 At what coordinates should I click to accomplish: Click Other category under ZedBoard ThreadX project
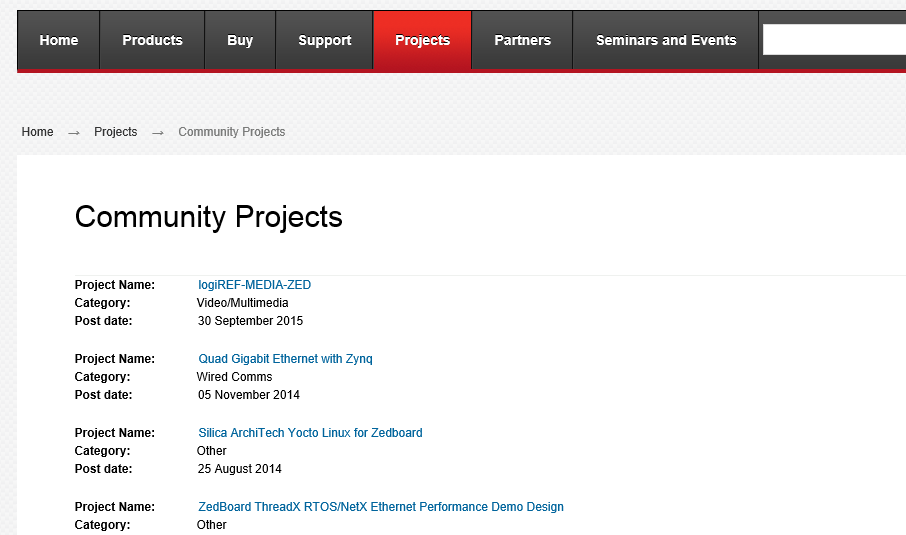click(x=211, y=525)
